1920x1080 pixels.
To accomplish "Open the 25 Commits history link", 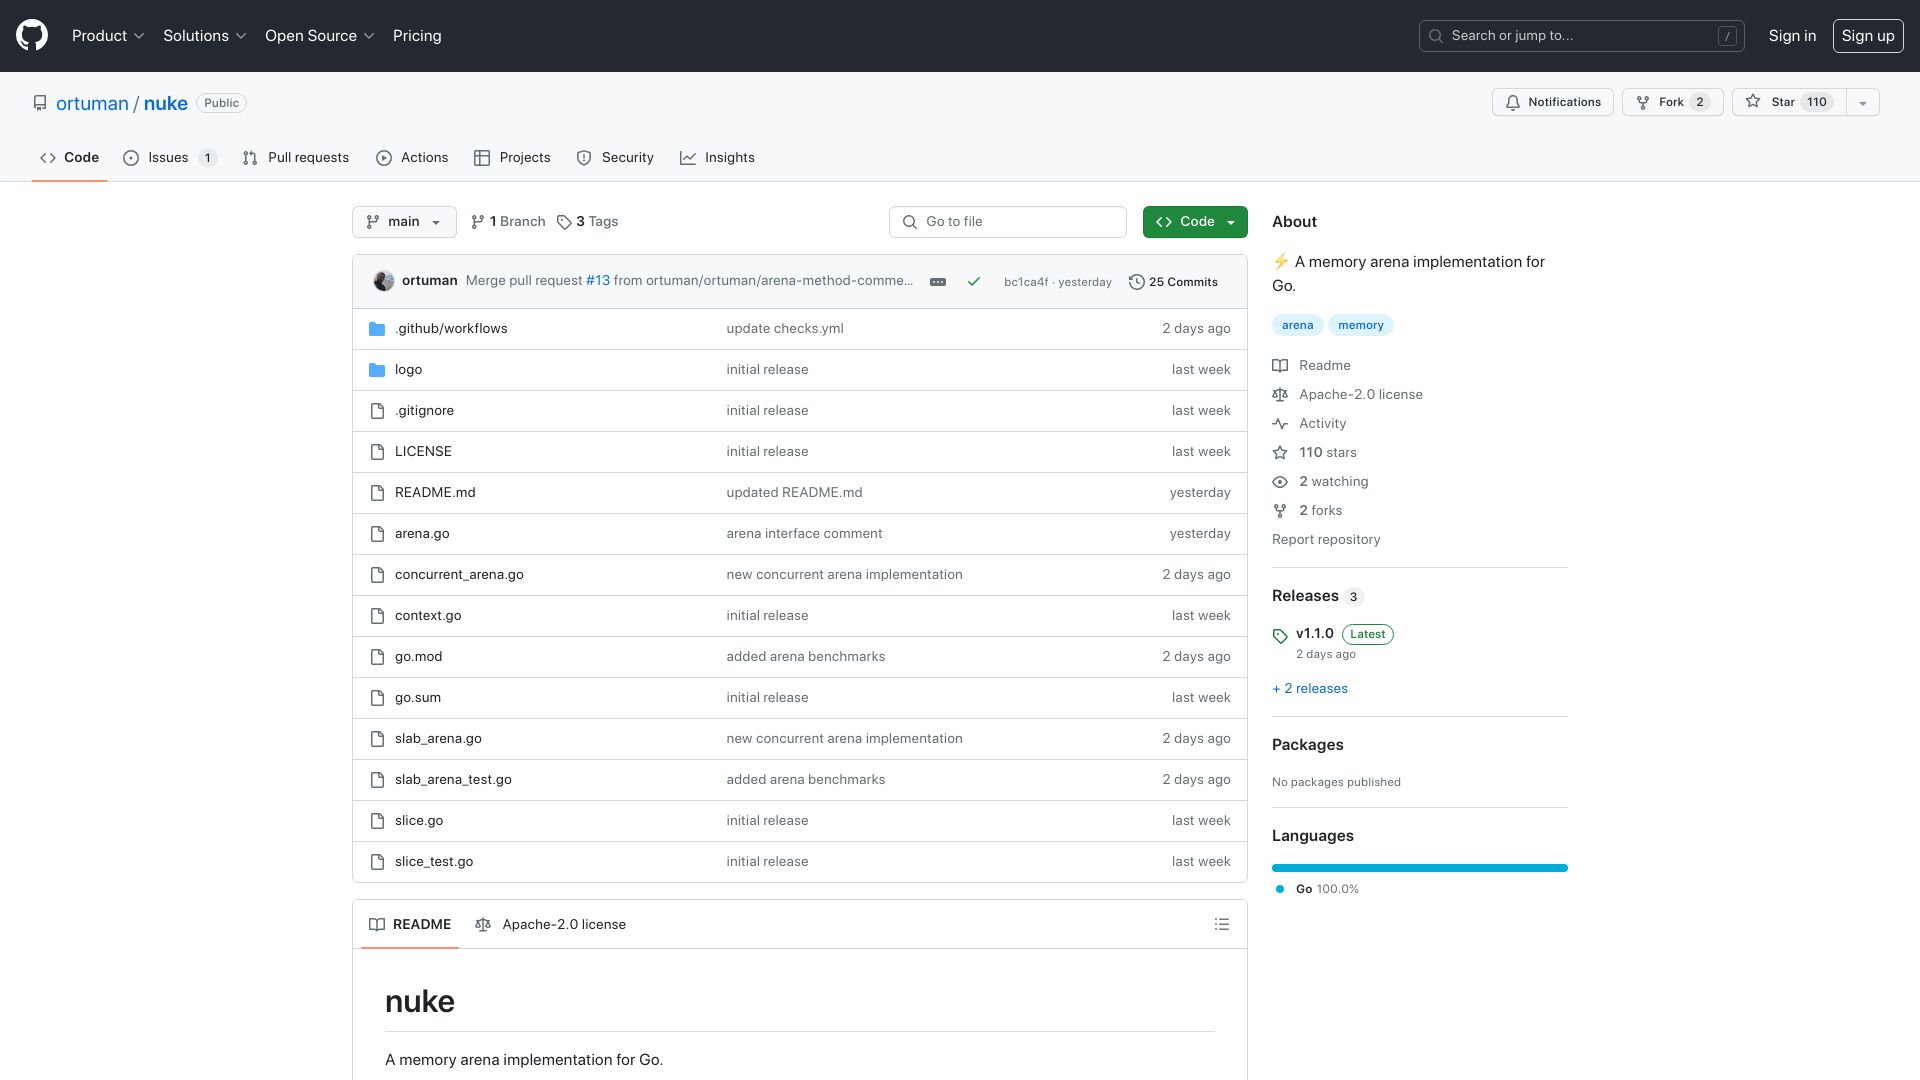I will coord(1173,282).
